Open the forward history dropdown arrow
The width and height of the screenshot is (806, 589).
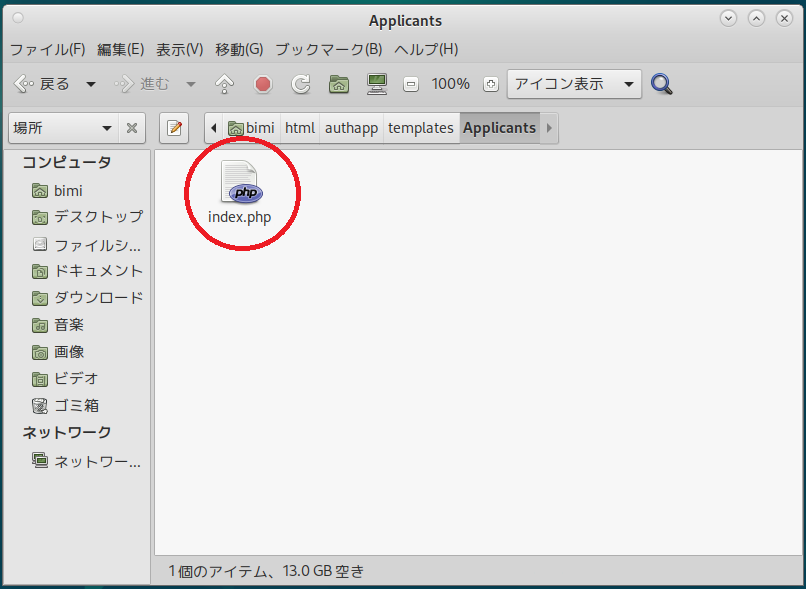tap(191, 84)
